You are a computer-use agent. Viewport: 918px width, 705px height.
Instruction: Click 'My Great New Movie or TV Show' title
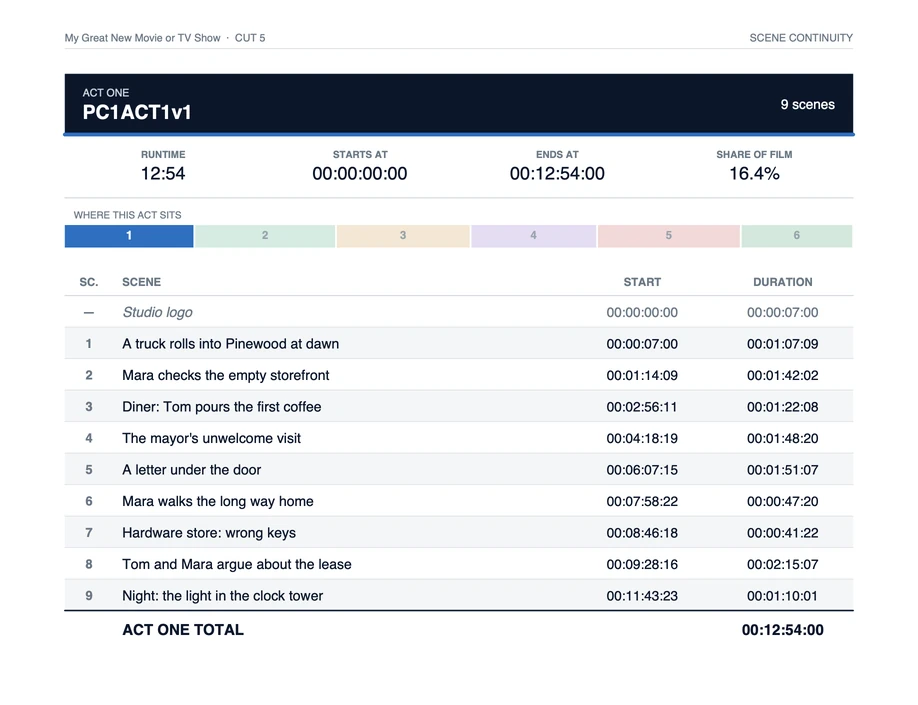[142, 38]
